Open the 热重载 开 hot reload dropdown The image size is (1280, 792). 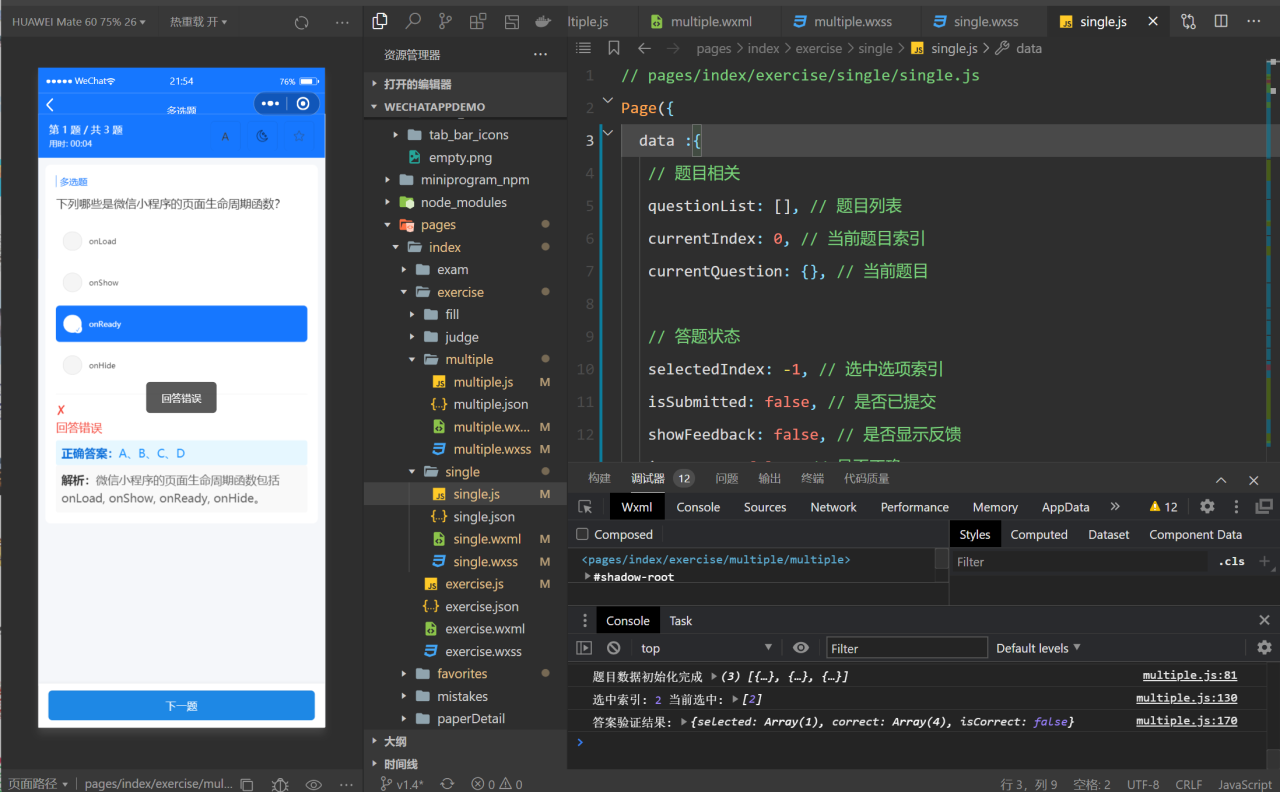coord(198,22)
